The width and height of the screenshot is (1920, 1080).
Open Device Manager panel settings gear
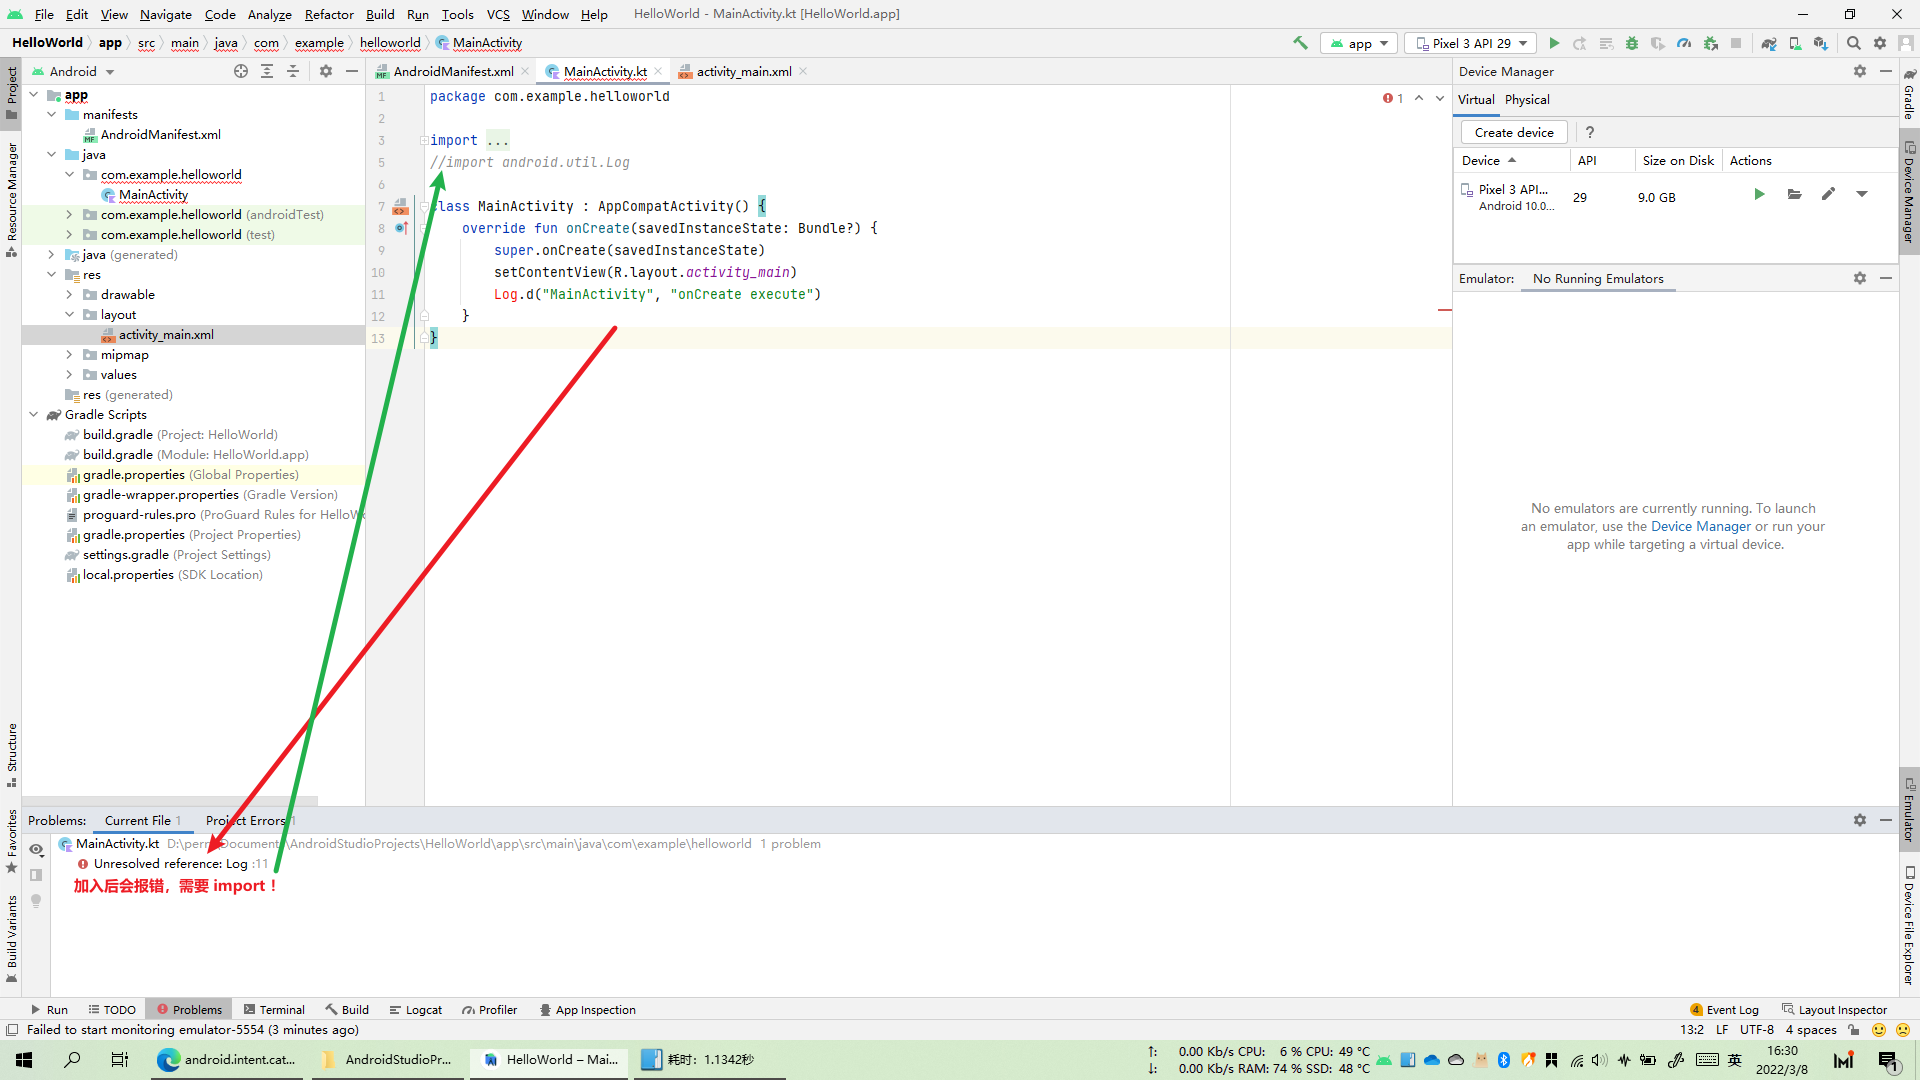[x=1860, y=71]
